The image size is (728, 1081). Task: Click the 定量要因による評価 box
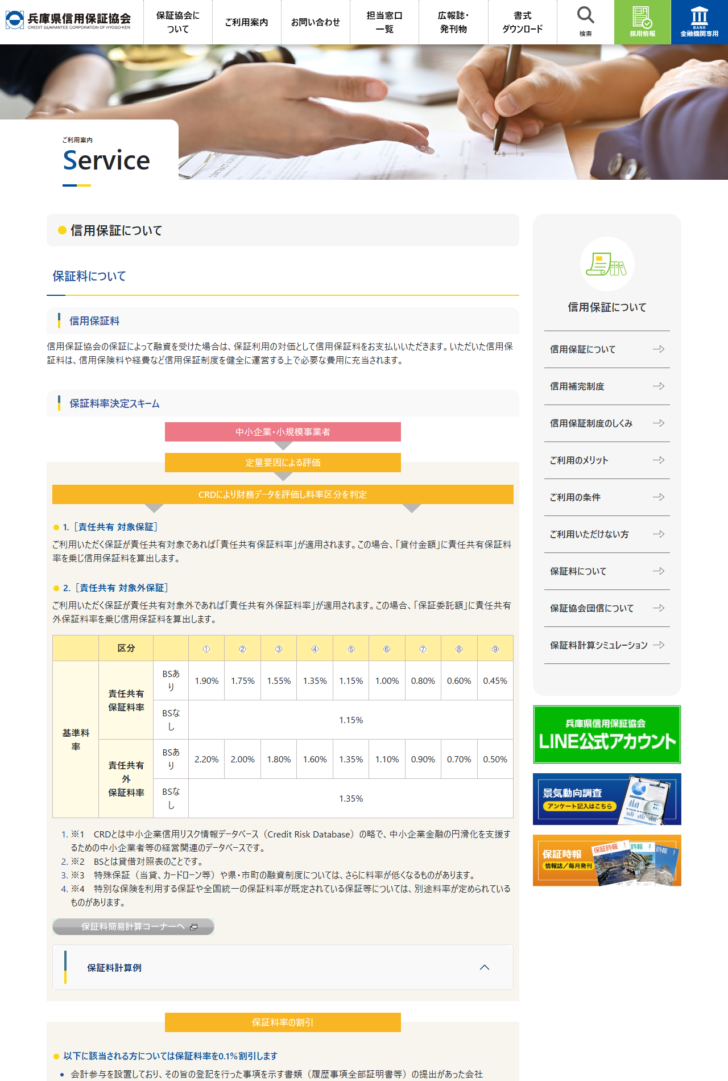[x=283, y=463]
